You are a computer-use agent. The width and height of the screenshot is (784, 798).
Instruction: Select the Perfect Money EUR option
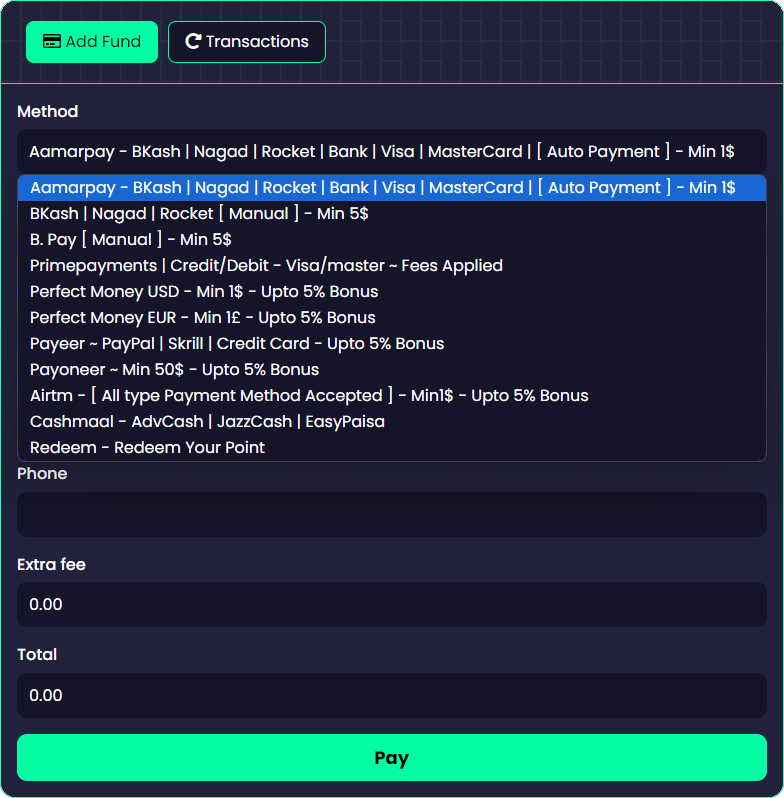(x=392, y=317)
